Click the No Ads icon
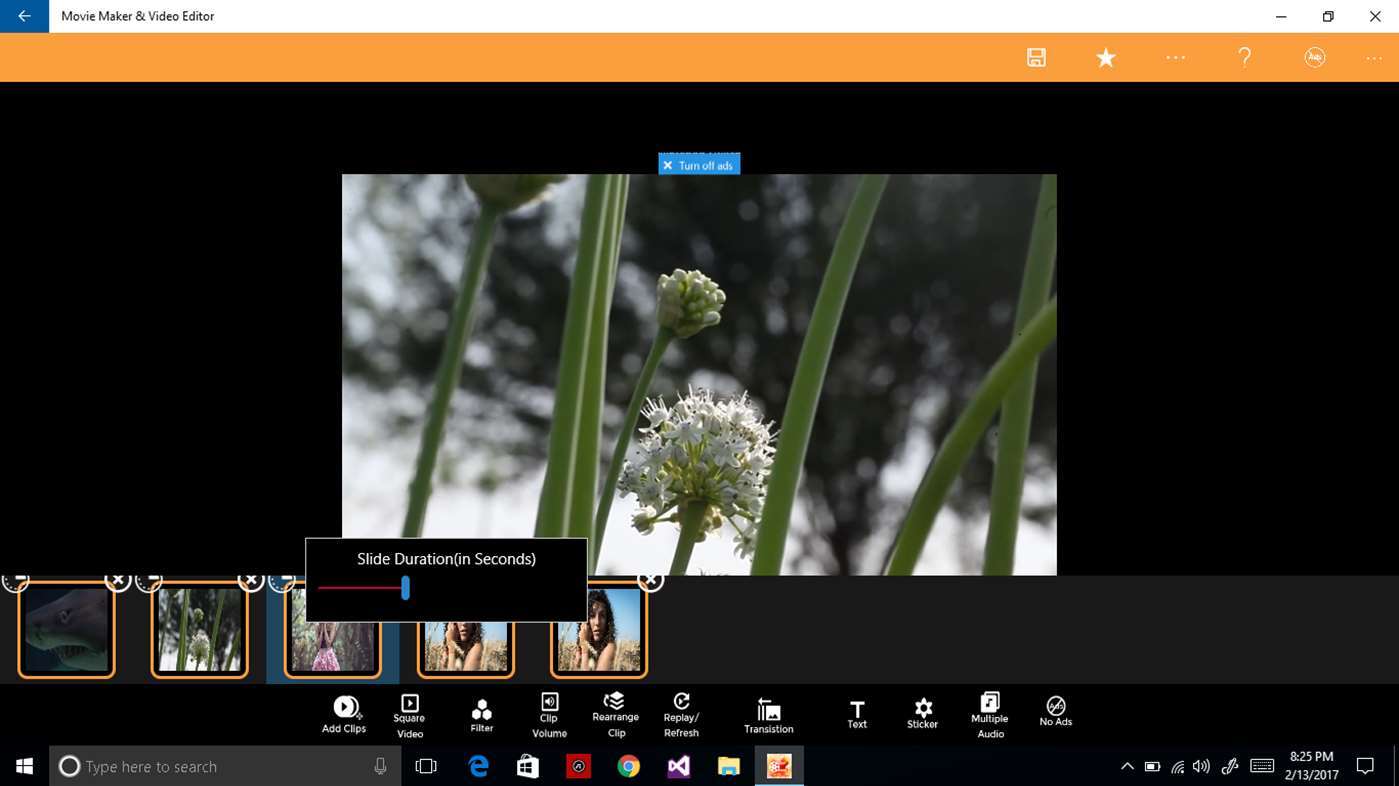The height and width of the screenshot is (786, 1399). [1055, 705]
